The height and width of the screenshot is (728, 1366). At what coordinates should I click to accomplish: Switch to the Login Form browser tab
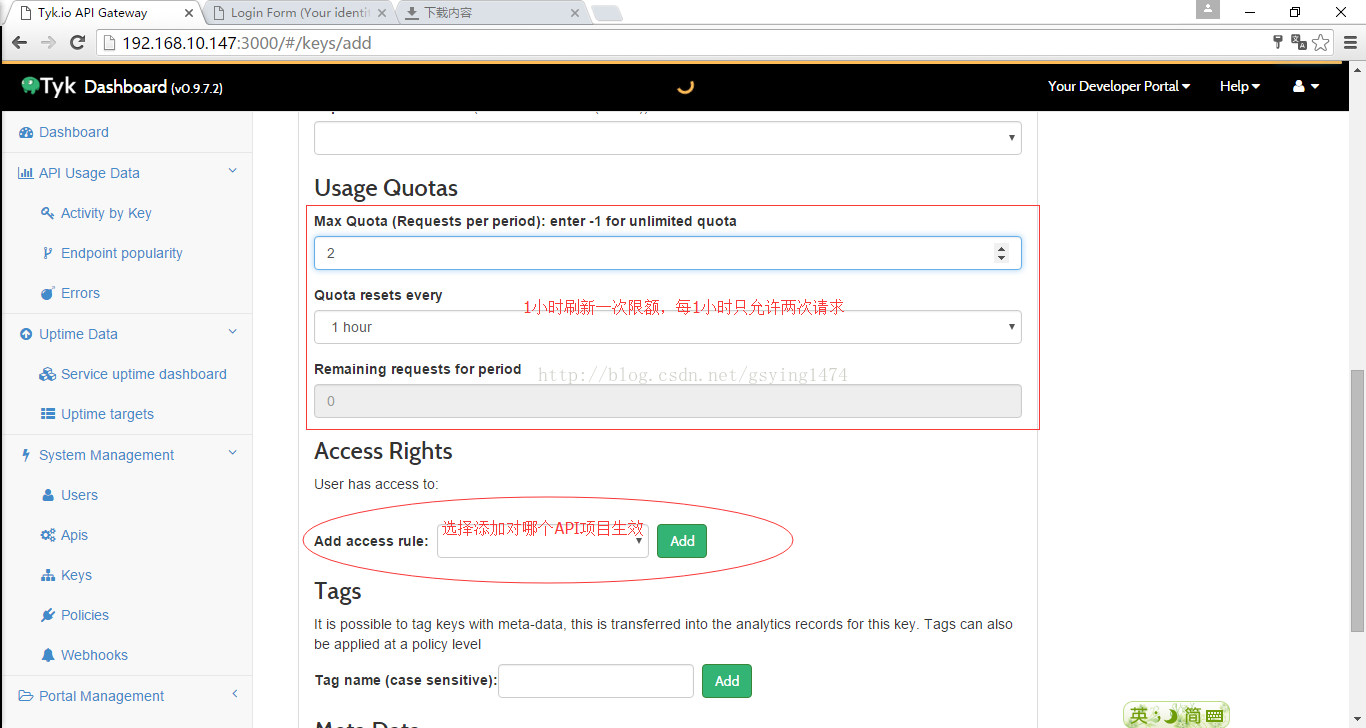coord(299,13)
